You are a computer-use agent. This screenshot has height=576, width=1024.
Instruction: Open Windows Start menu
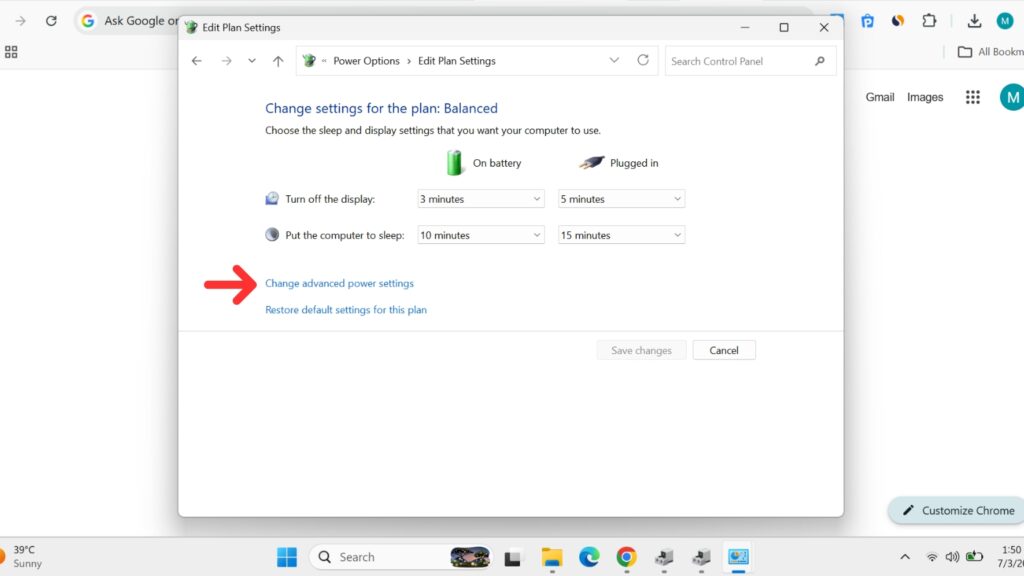(287, 557)
